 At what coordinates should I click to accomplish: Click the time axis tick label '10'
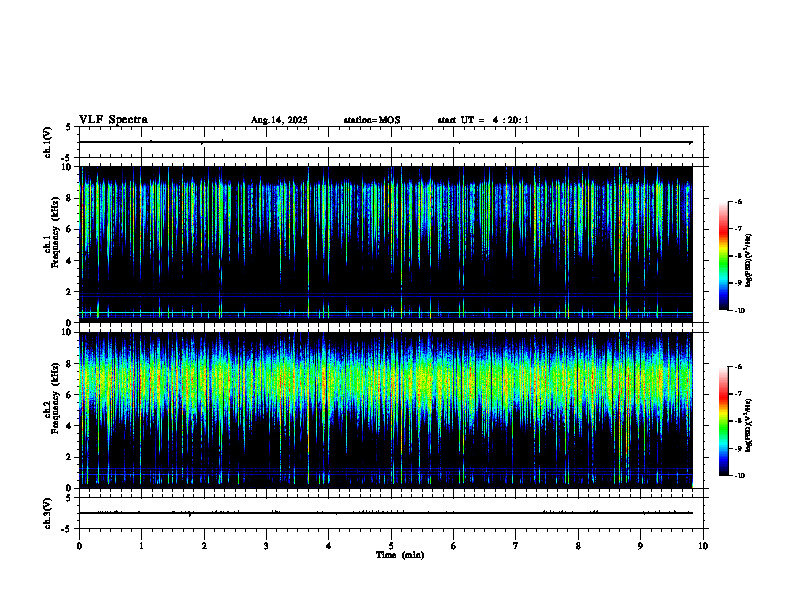pyautogui.click(x=703, y=546)
